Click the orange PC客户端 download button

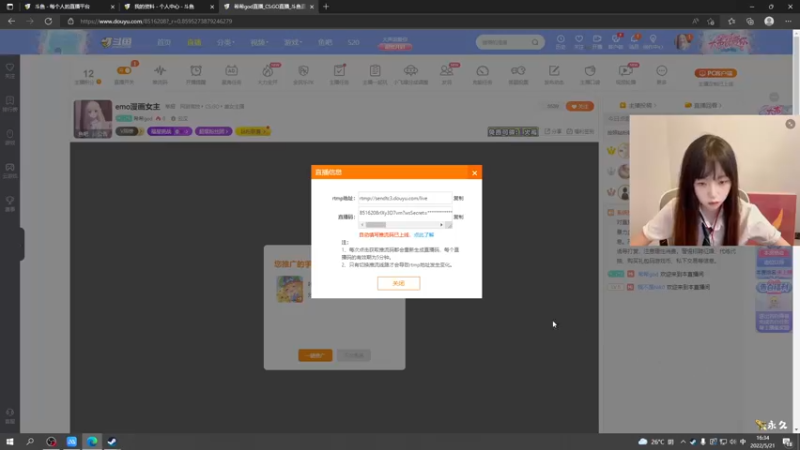[x=715, y=73]
